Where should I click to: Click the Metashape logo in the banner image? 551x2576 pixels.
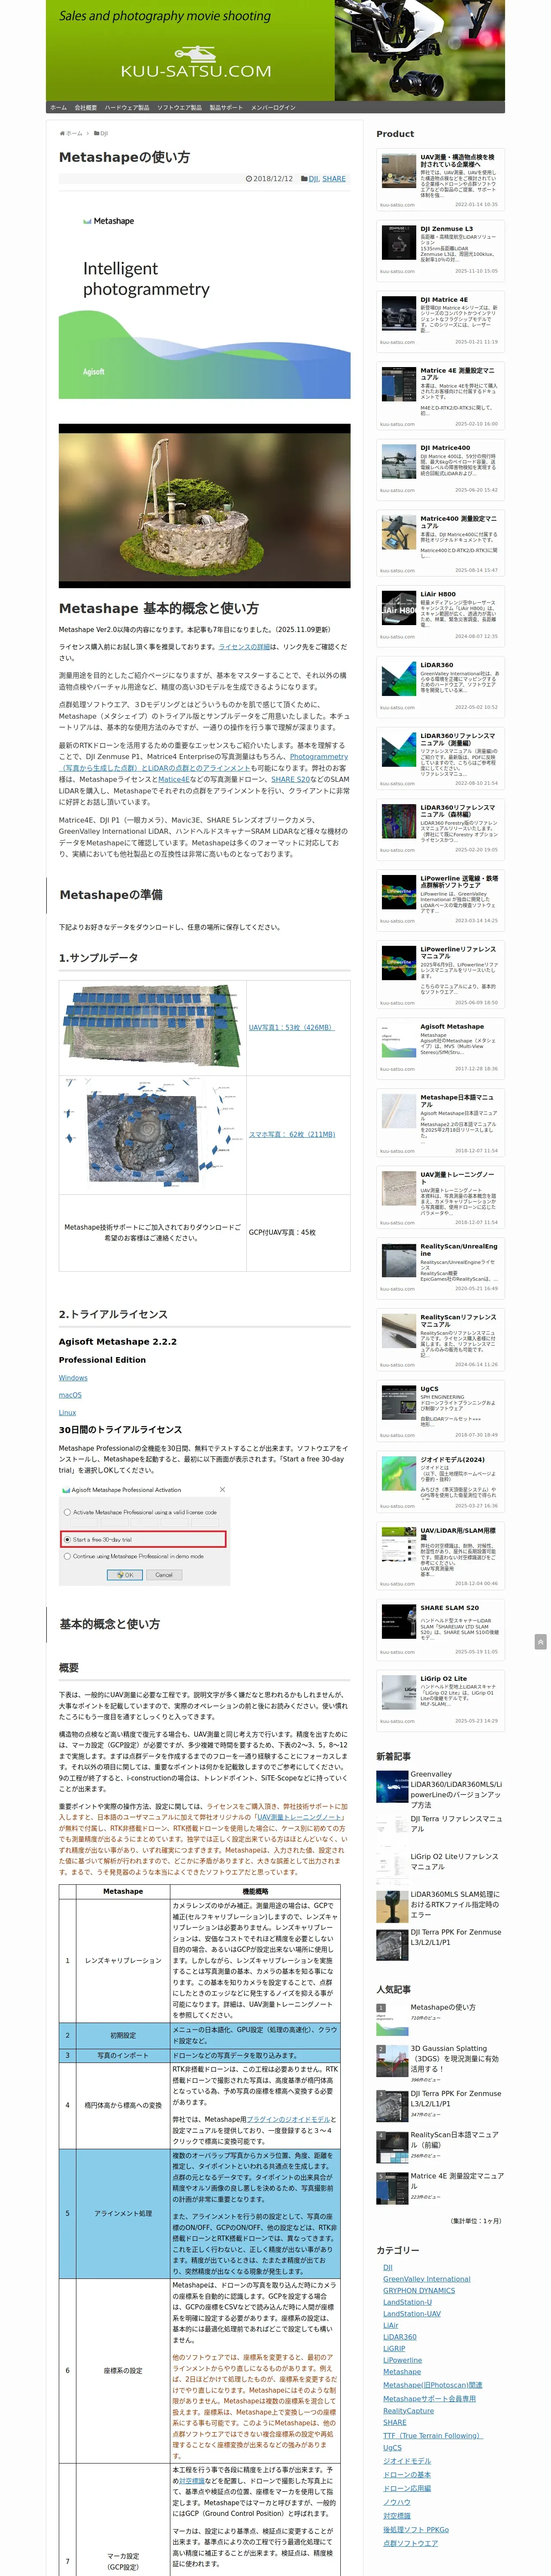tap(109, 221)
